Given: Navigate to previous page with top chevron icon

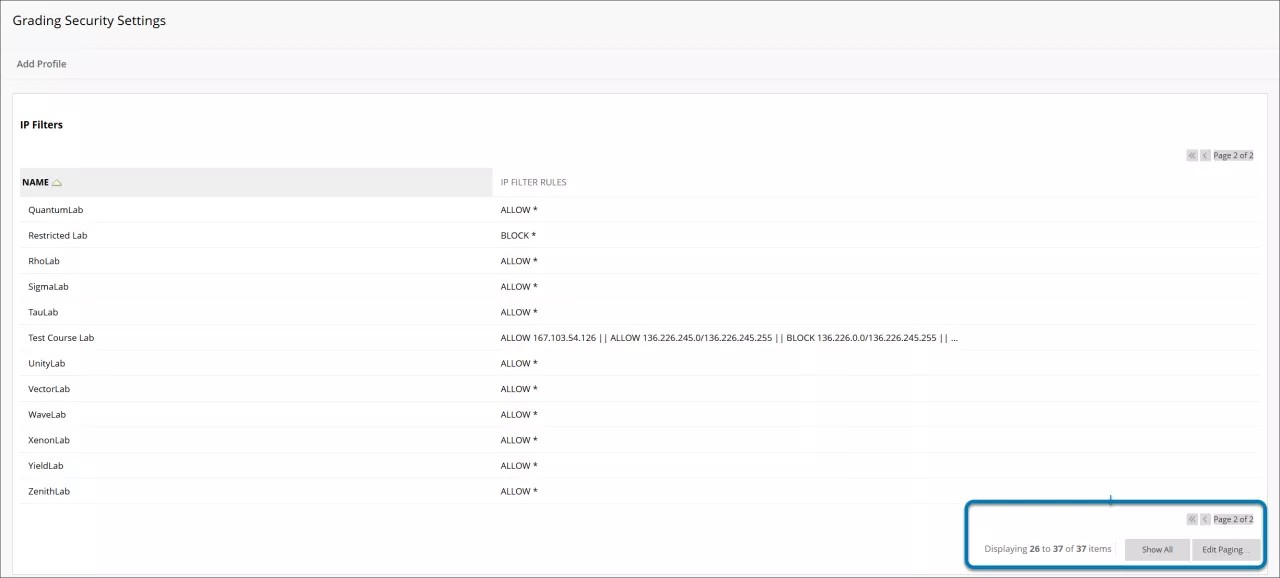Looking at the screenshot, I should (1204, 155).
